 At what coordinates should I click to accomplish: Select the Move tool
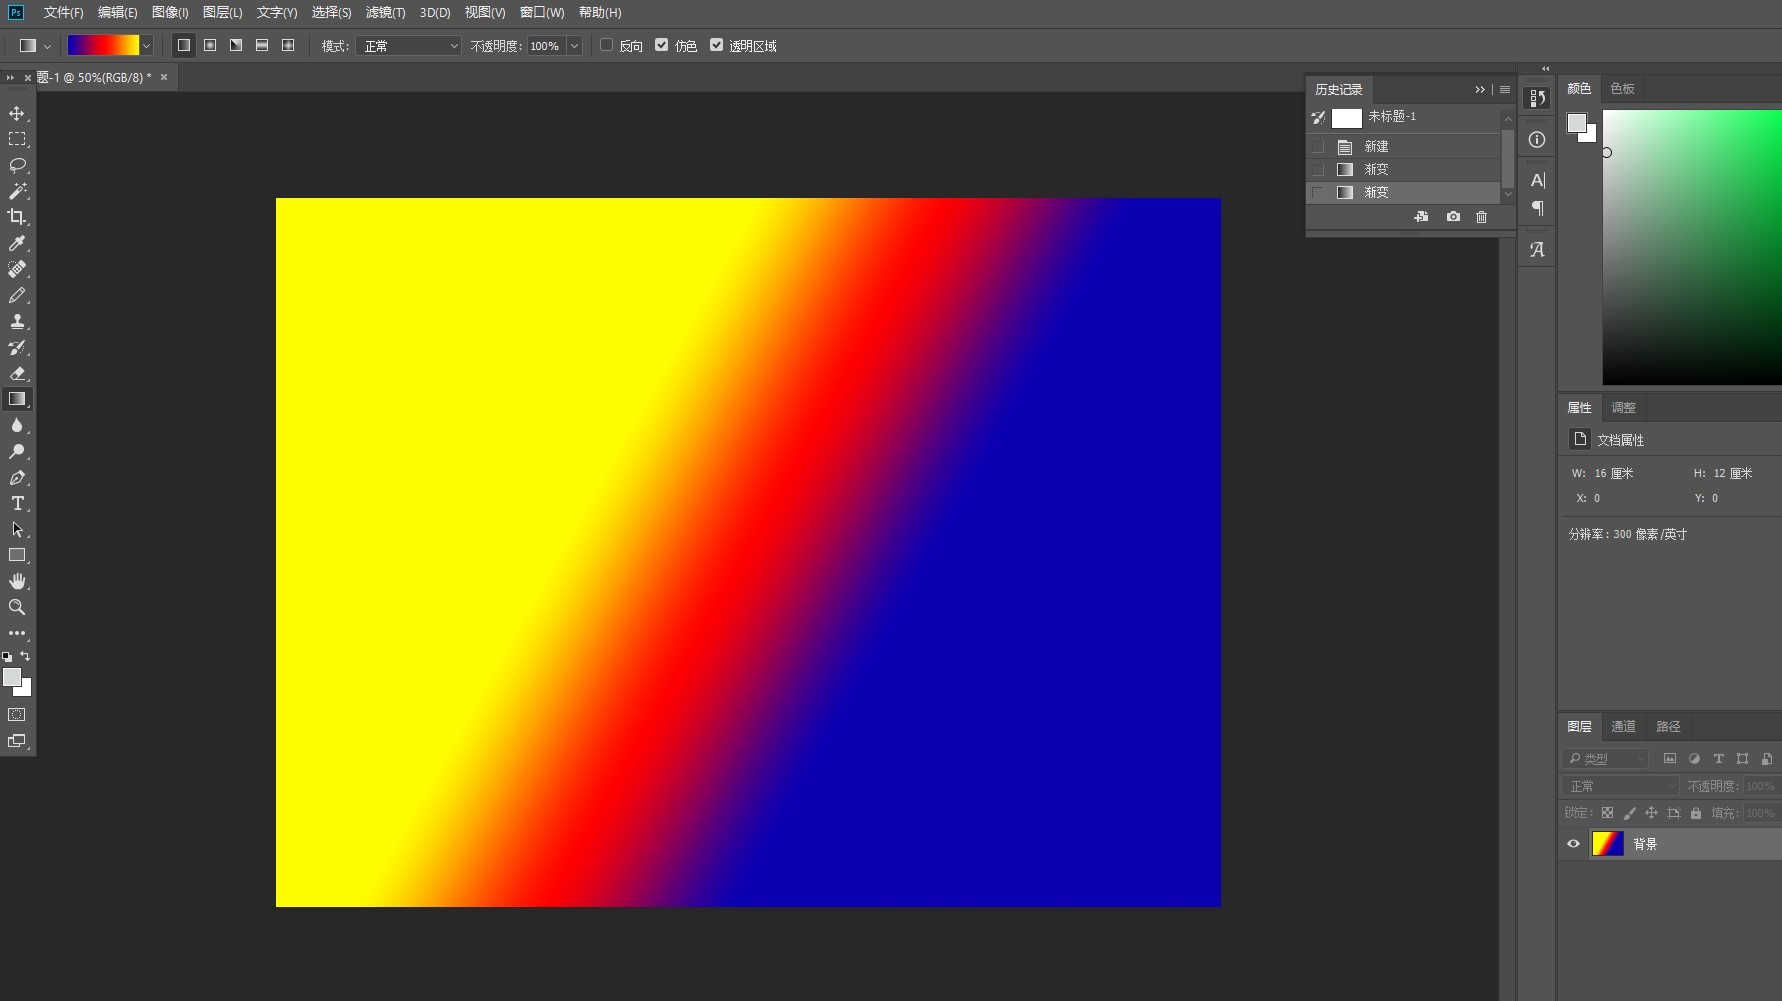tap(17, 113)
